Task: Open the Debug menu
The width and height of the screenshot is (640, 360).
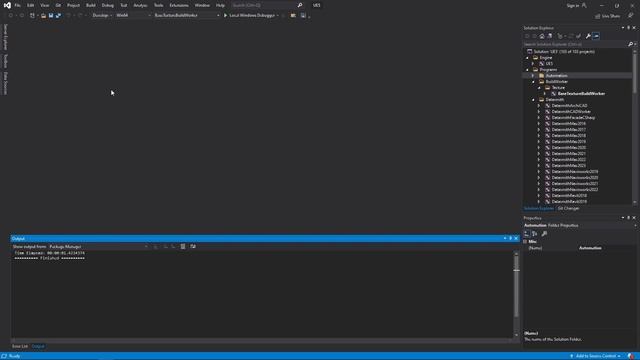Action: pos(108,5)
